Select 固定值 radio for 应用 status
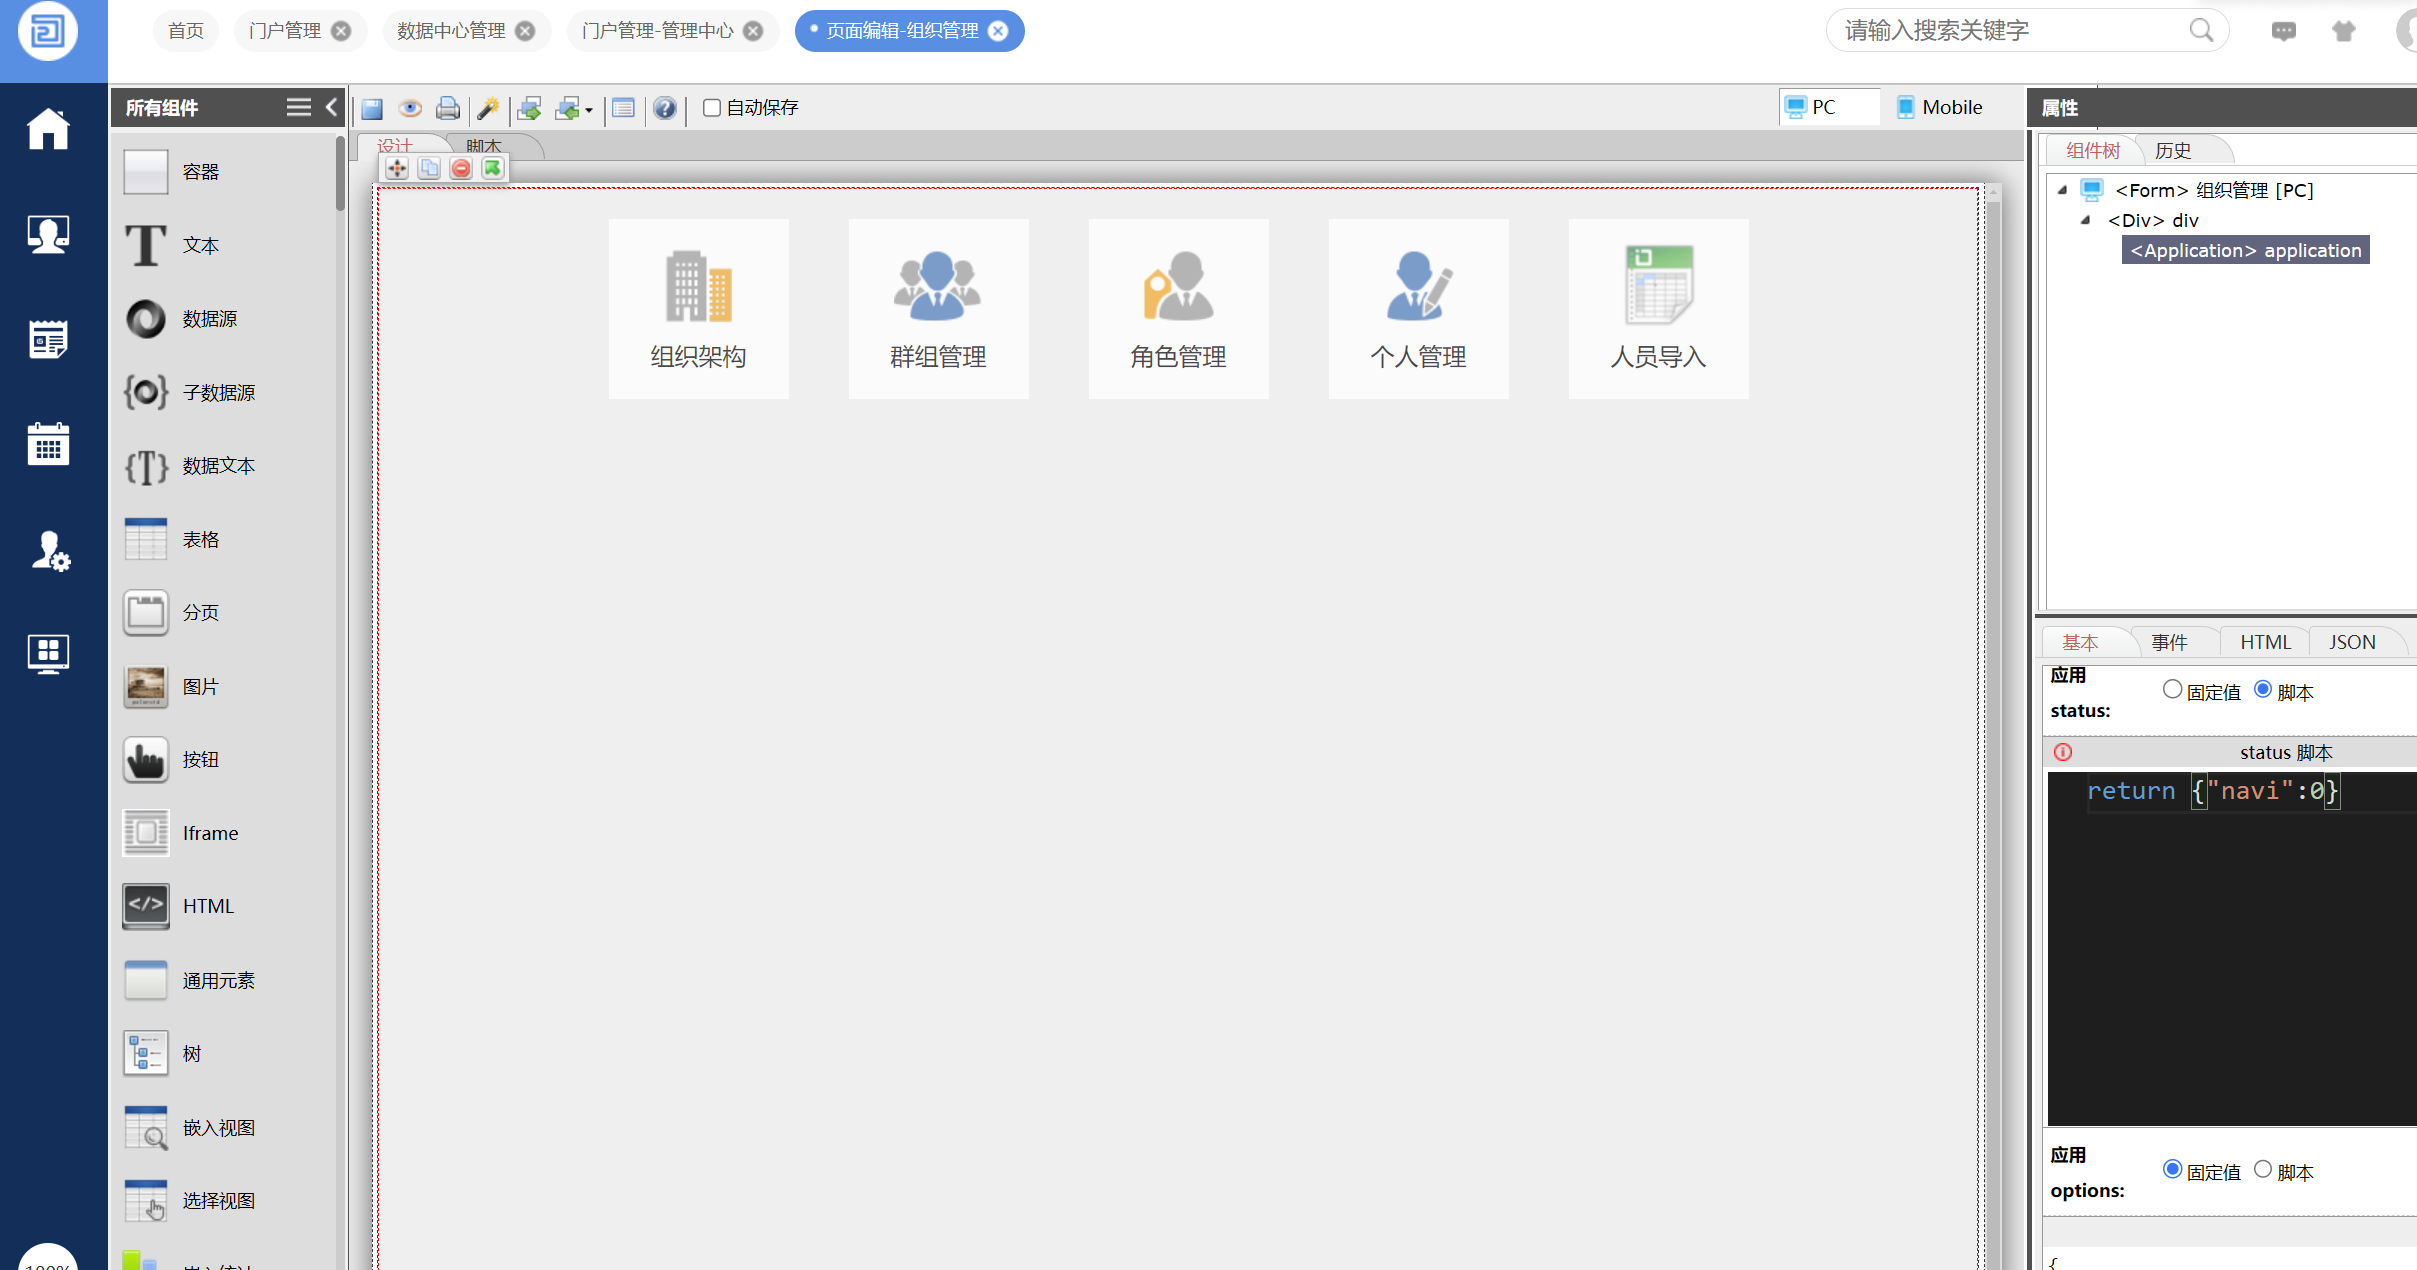2417x1270 pixels. [2172, 689]
